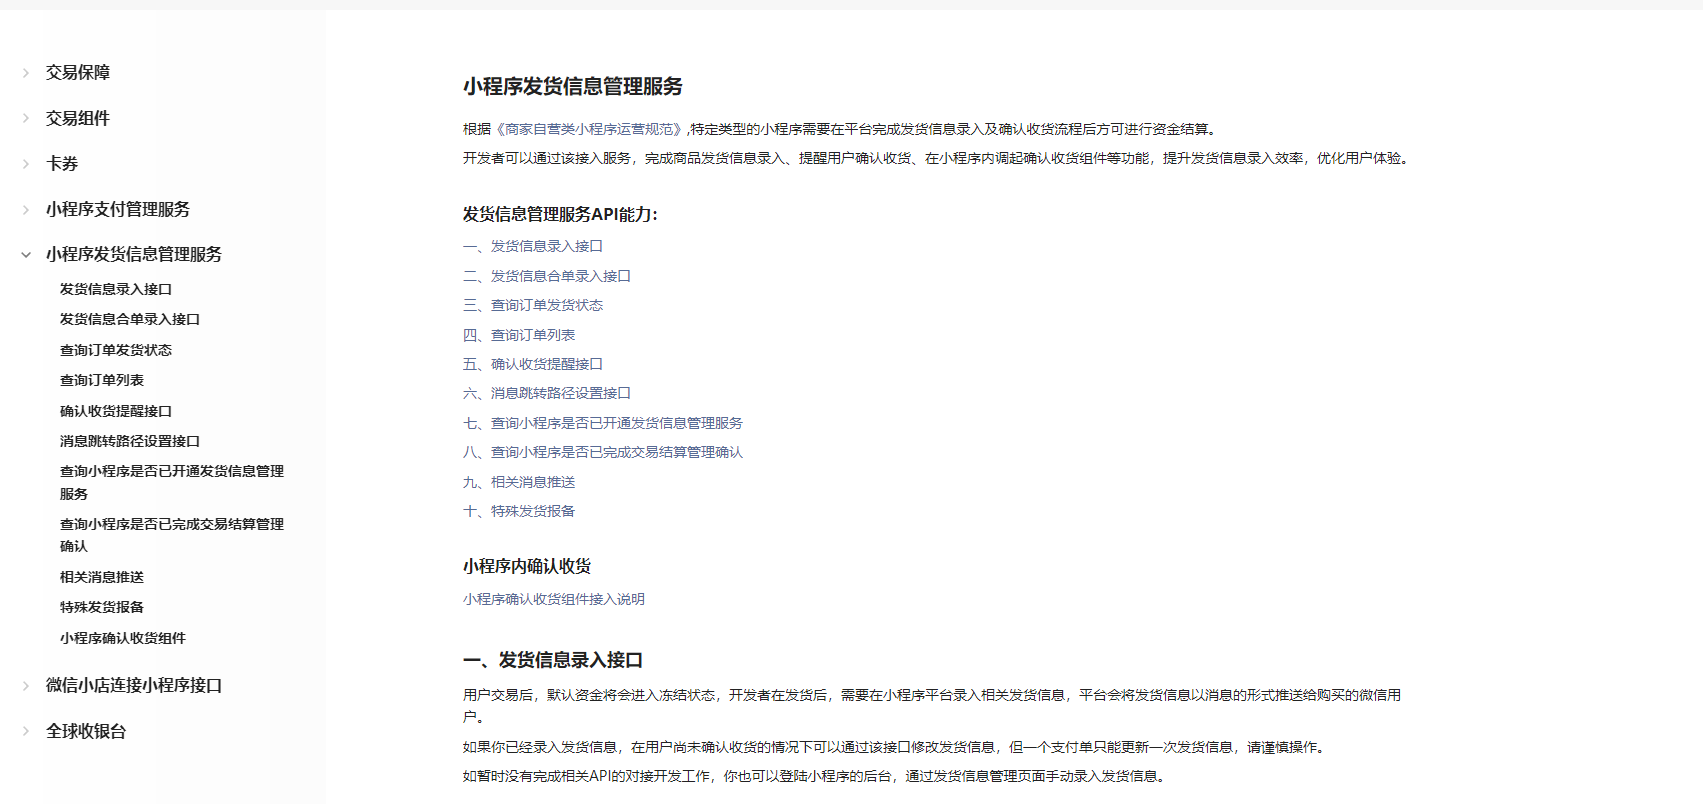
Task: Open the 小程序确认收货组件接入说明 link
Action: (554, 599)
